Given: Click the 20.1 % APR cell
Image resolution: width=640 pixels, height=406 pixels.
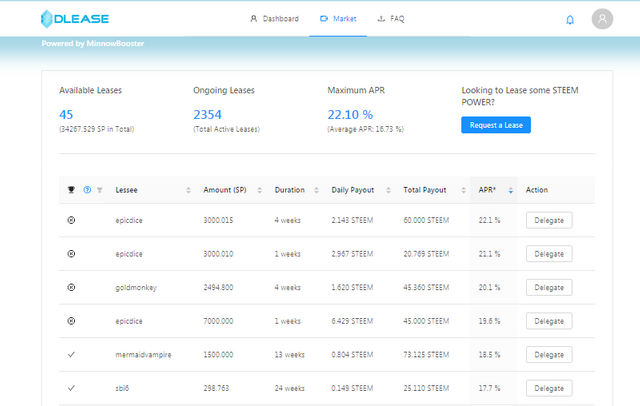Looking at the screenshot, I should [489, 287].
